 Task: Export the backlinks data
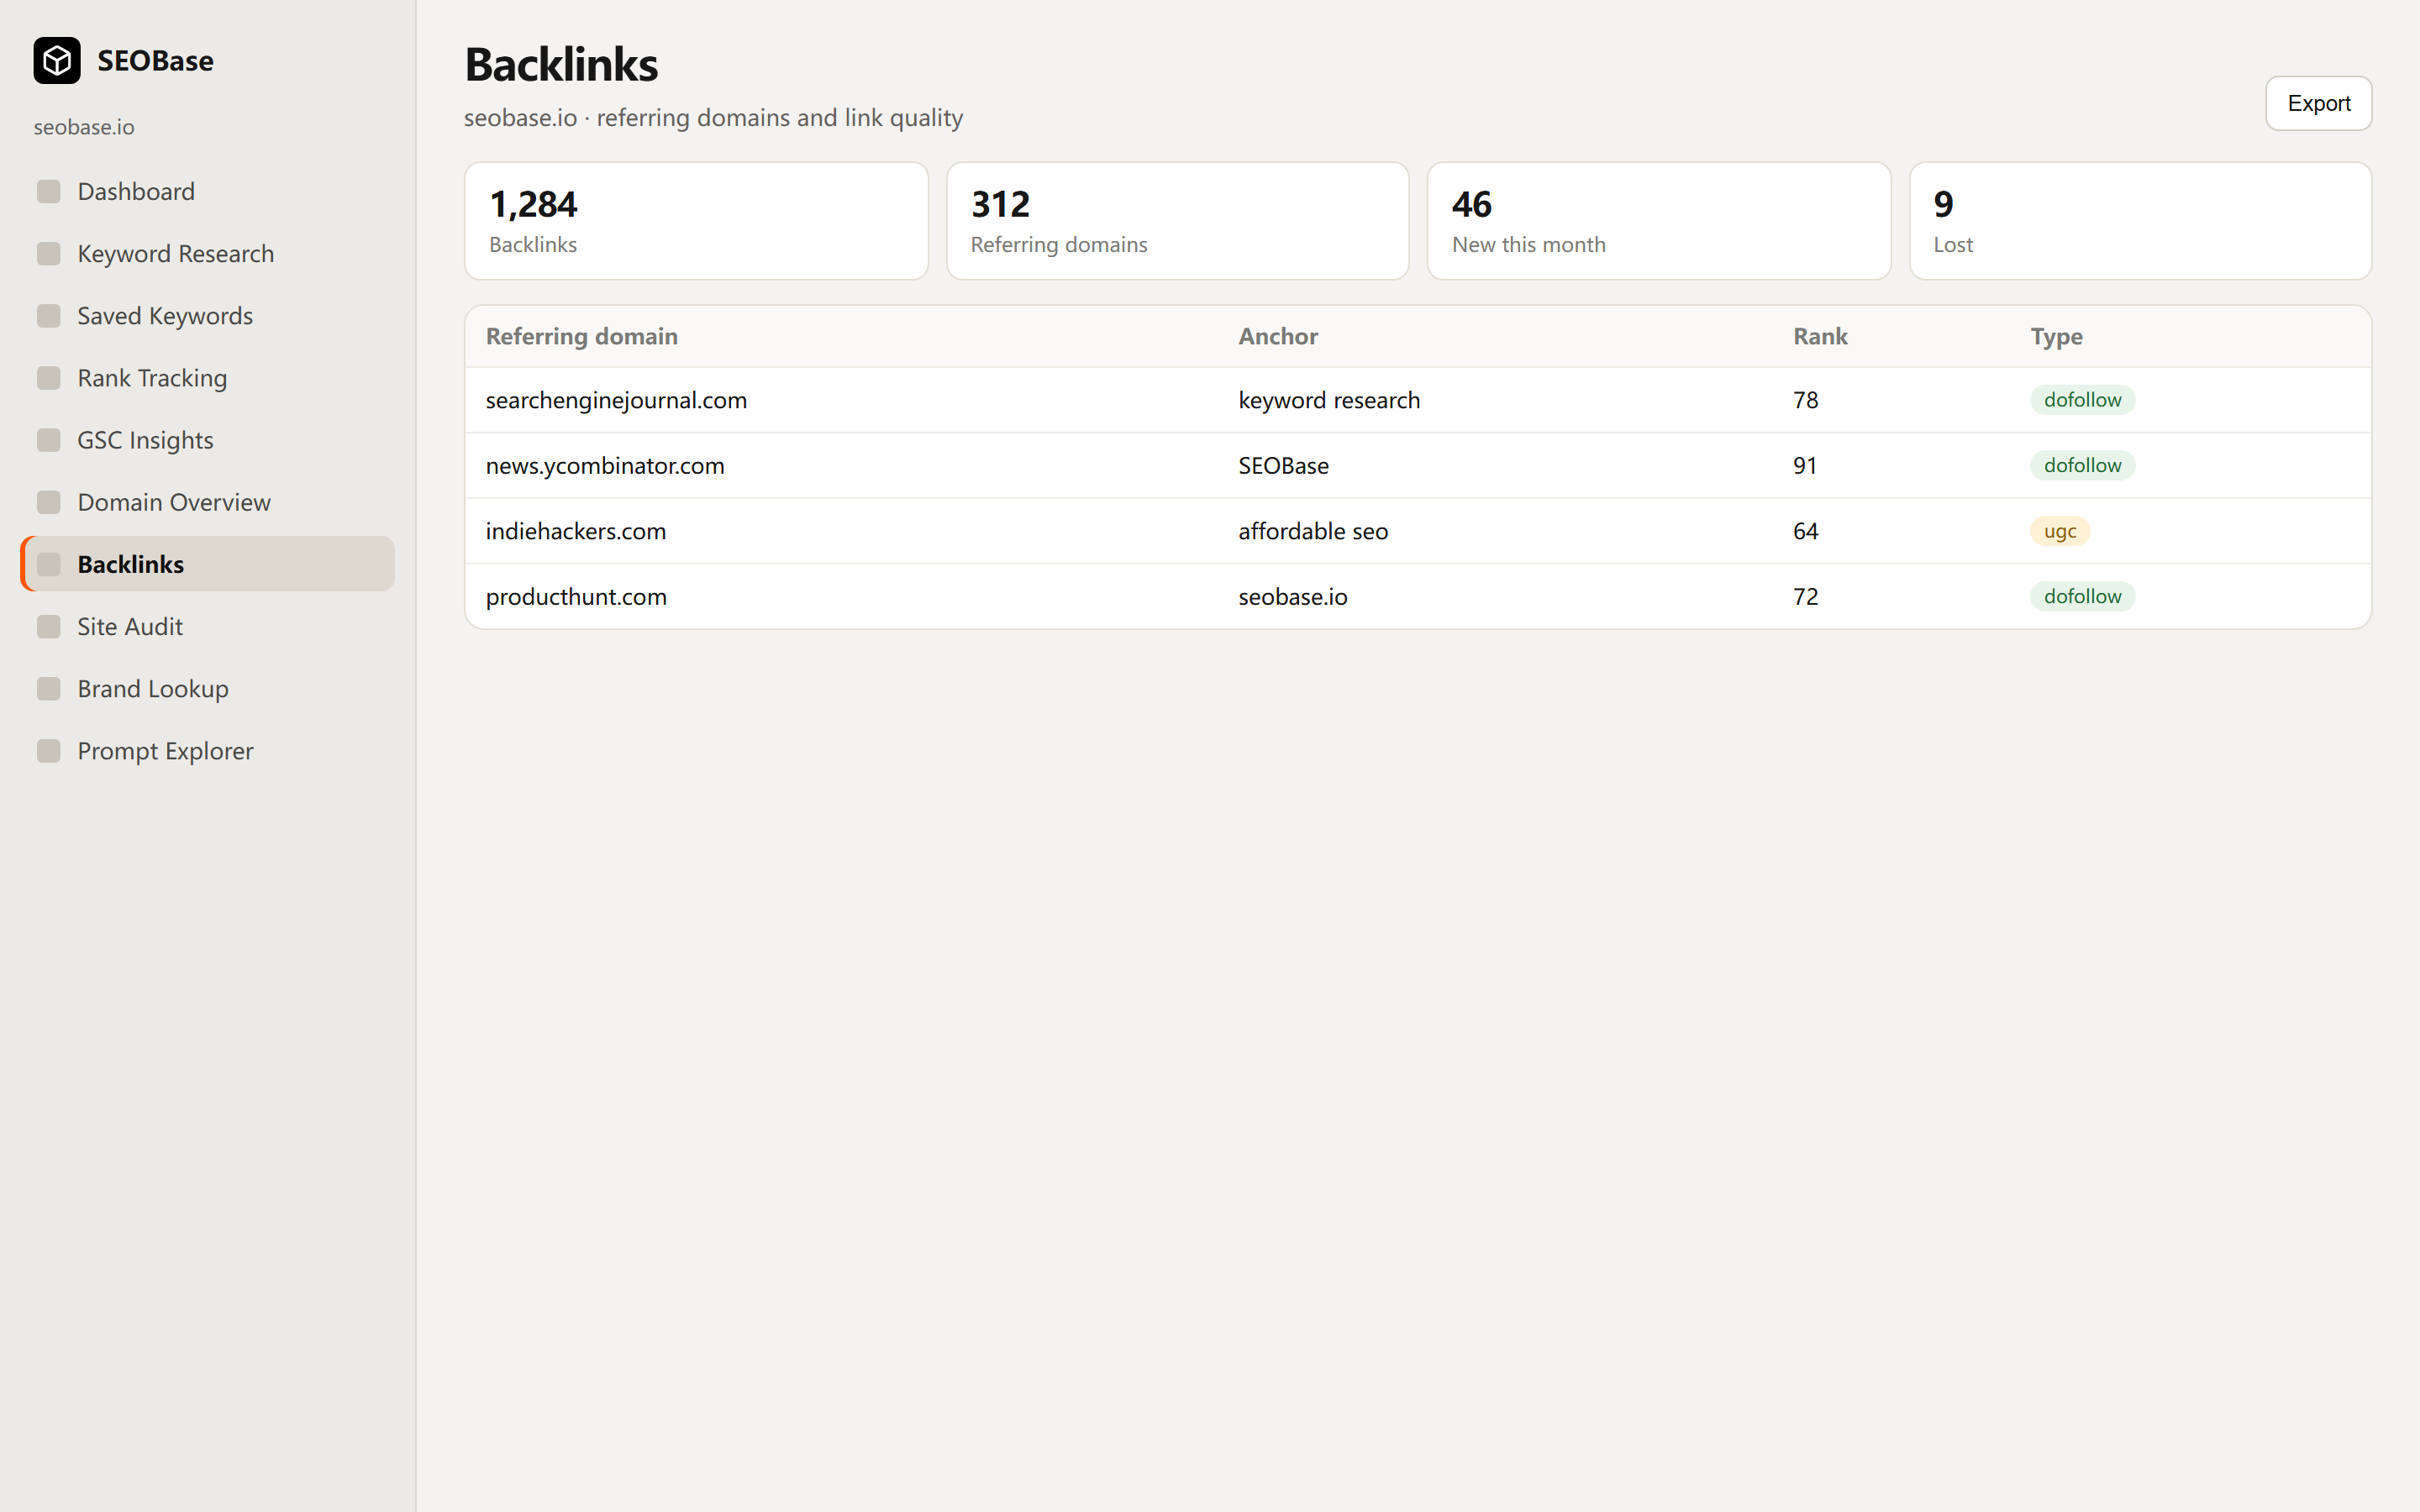point(2318,103)
